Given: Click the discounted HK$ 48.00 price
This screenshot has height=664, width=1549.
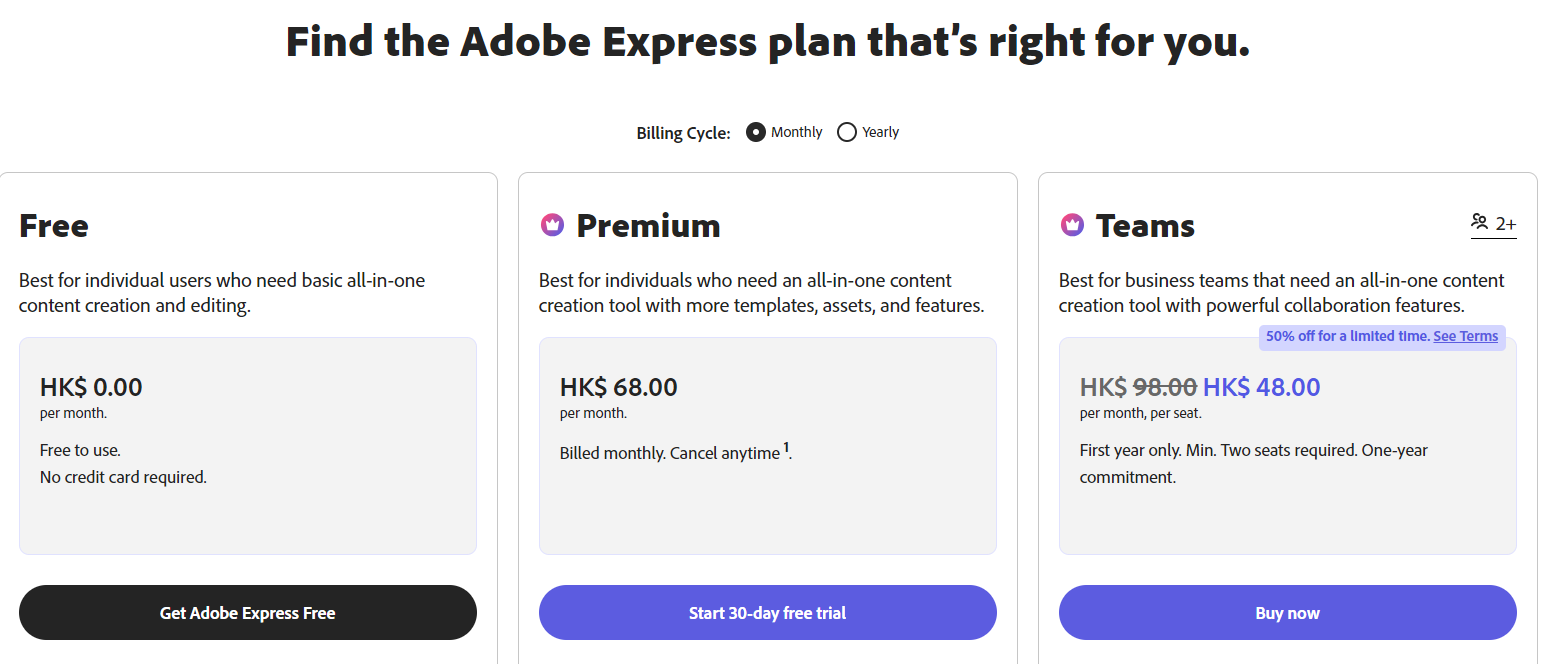Looking at the screenshot, I should click(1261, 387).
